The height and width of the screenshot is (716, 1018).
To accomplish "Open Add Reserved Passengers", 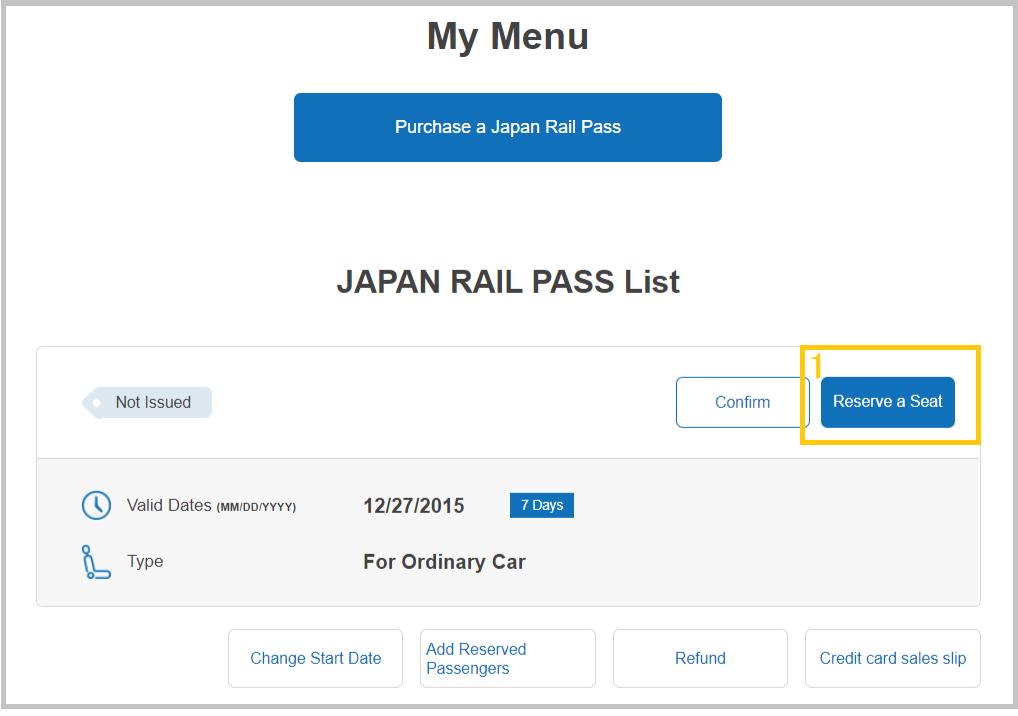I will 508,658.
